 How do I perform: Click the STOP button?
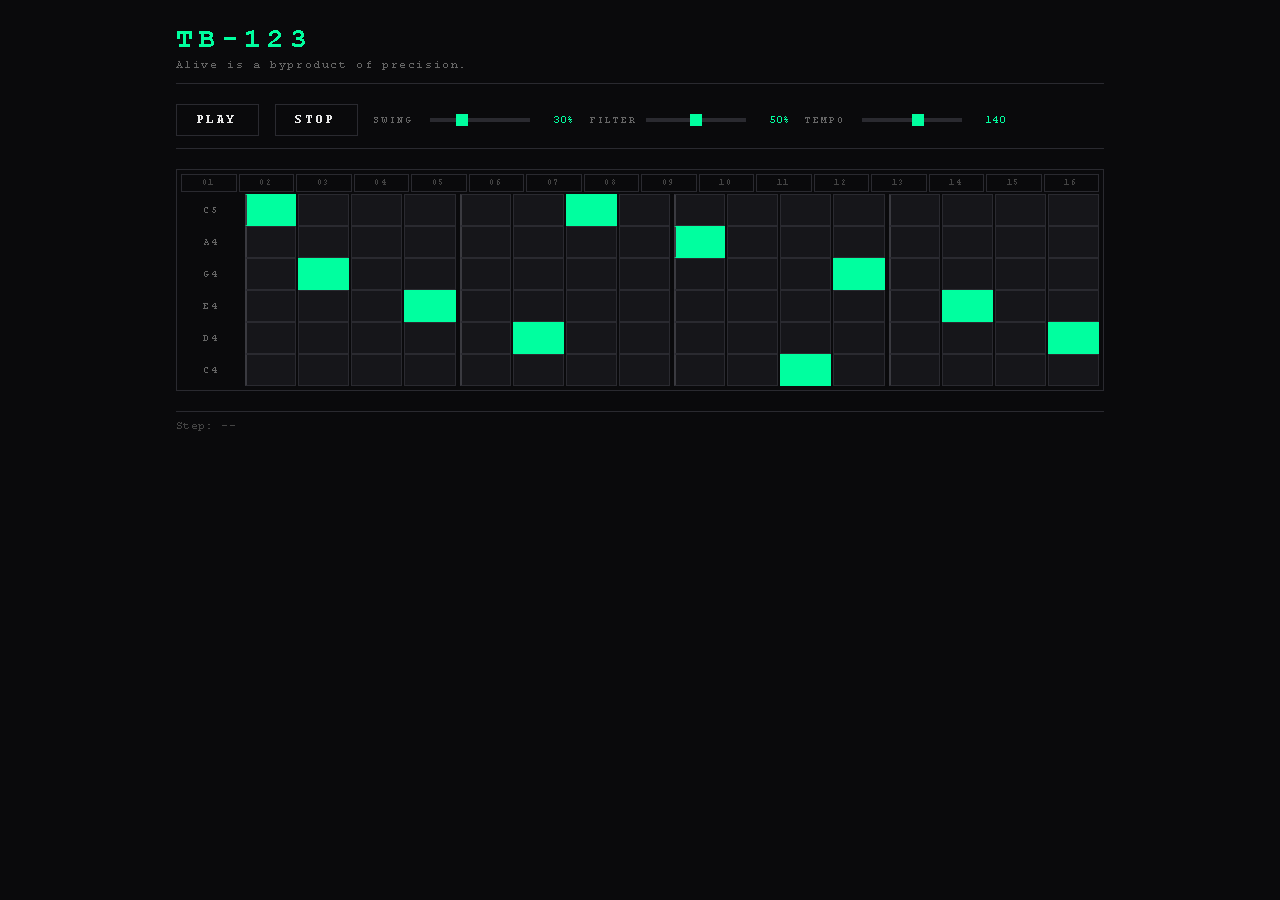tap(316, 120)
